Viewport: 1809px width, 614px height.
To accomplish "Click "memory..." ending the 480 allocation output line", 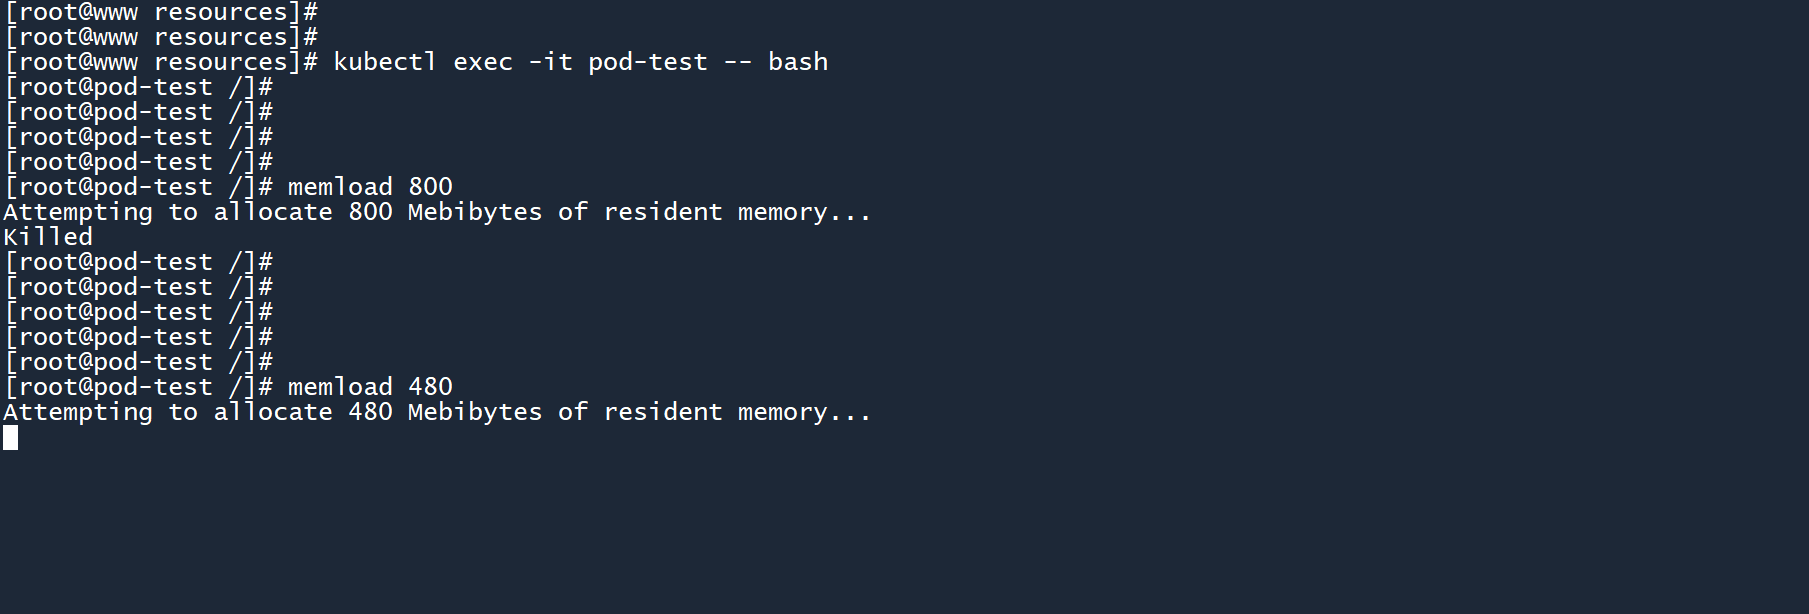I will coord(804,412).
